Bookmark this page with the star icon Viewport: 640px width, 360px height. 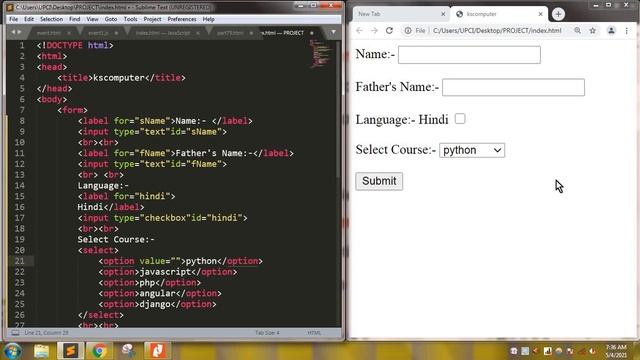pyautogui.click(x=593, y=31)
